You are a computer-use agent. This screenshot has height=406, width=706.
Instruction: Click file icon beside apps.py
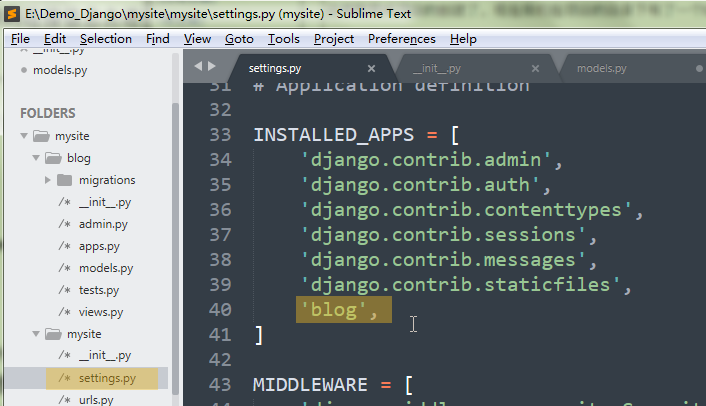coord(65,246)
